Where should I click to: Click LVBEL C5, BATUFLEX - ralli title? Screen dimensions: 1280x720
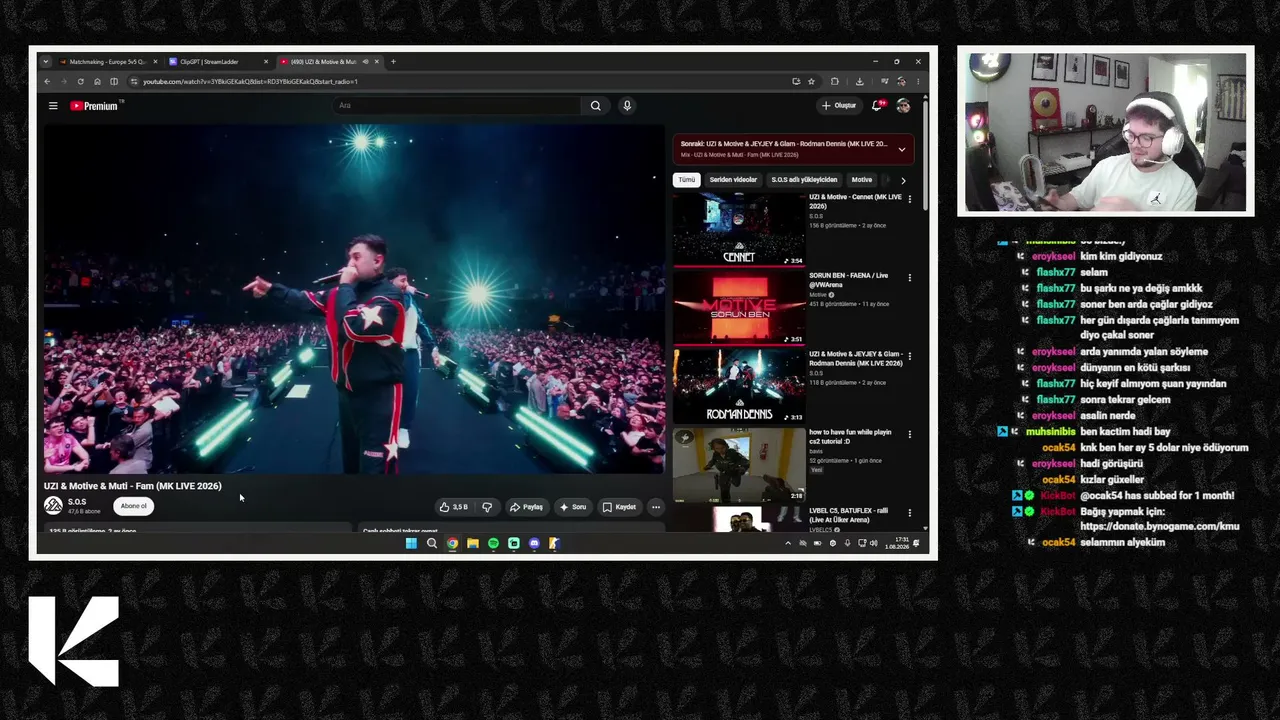coord(848,515)
